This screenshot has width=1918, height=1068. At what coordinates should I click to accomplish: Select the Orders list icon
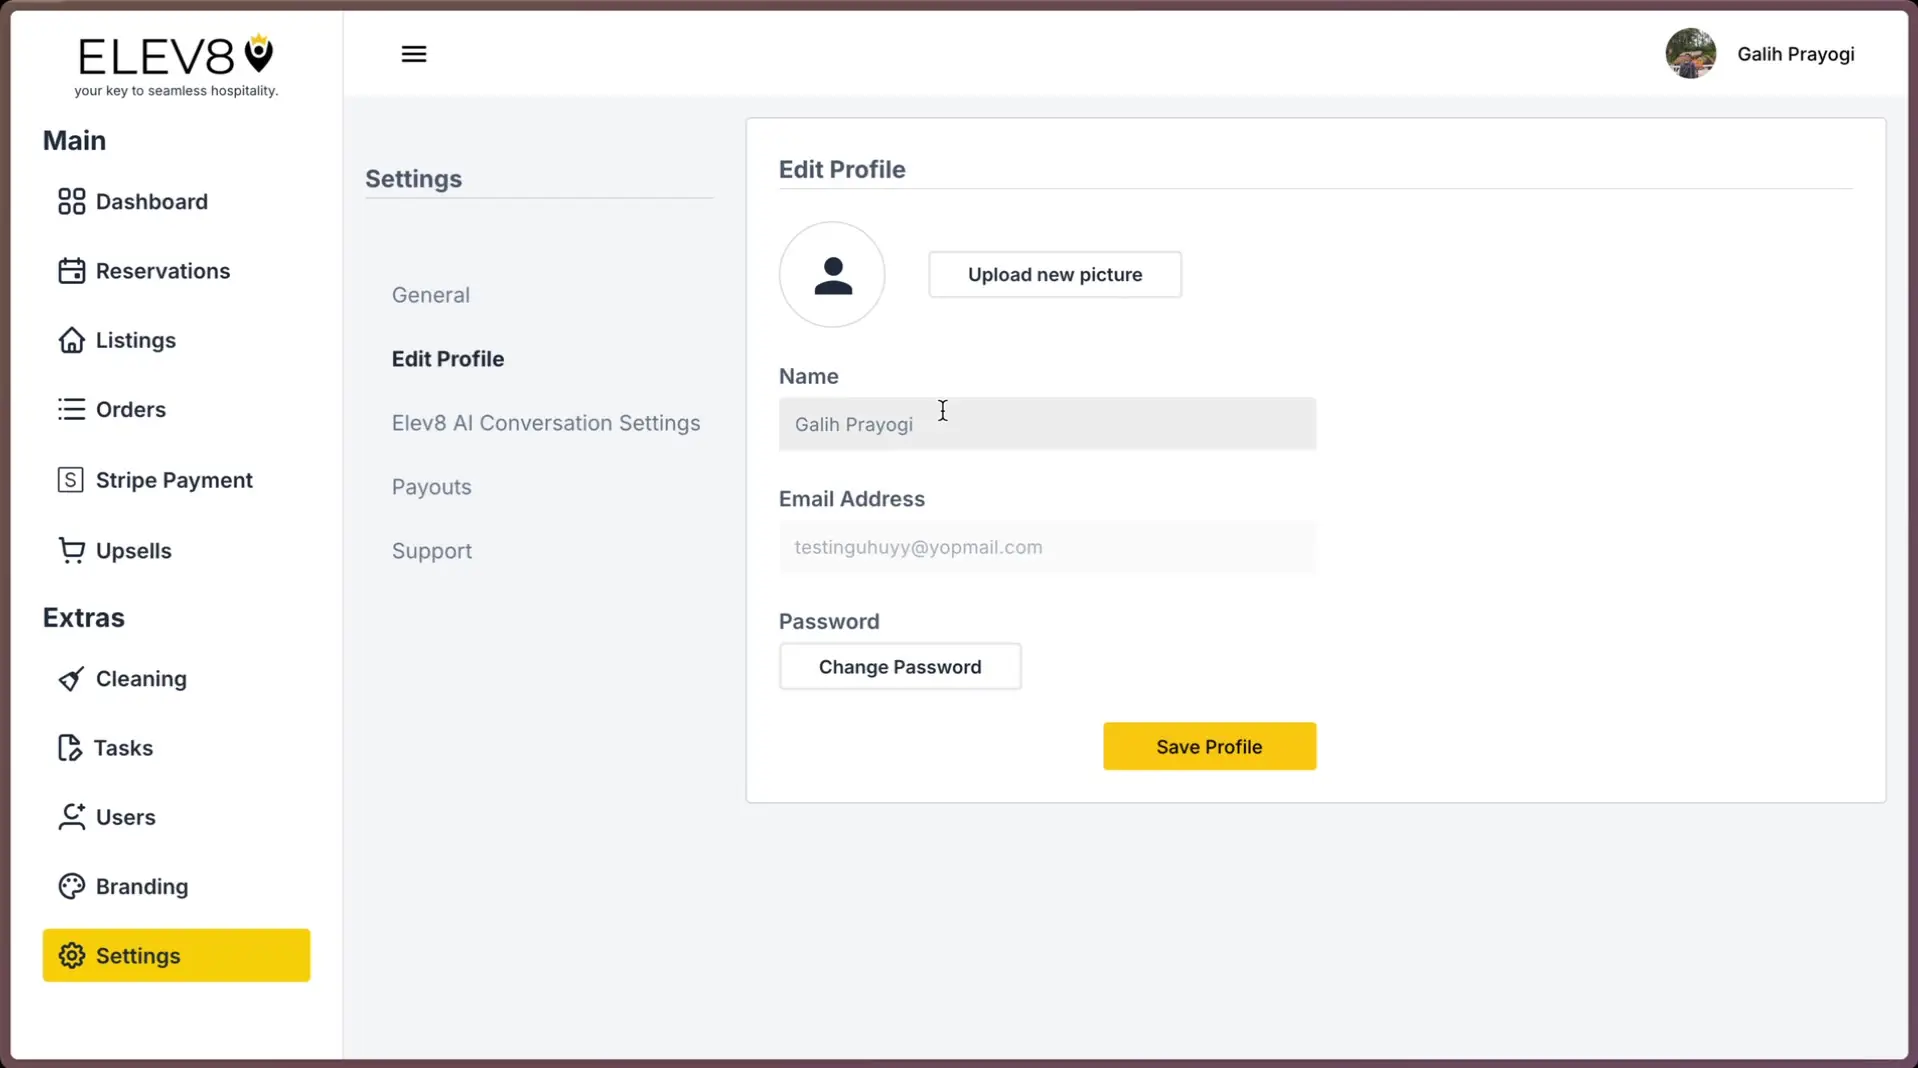click(69, 409)
